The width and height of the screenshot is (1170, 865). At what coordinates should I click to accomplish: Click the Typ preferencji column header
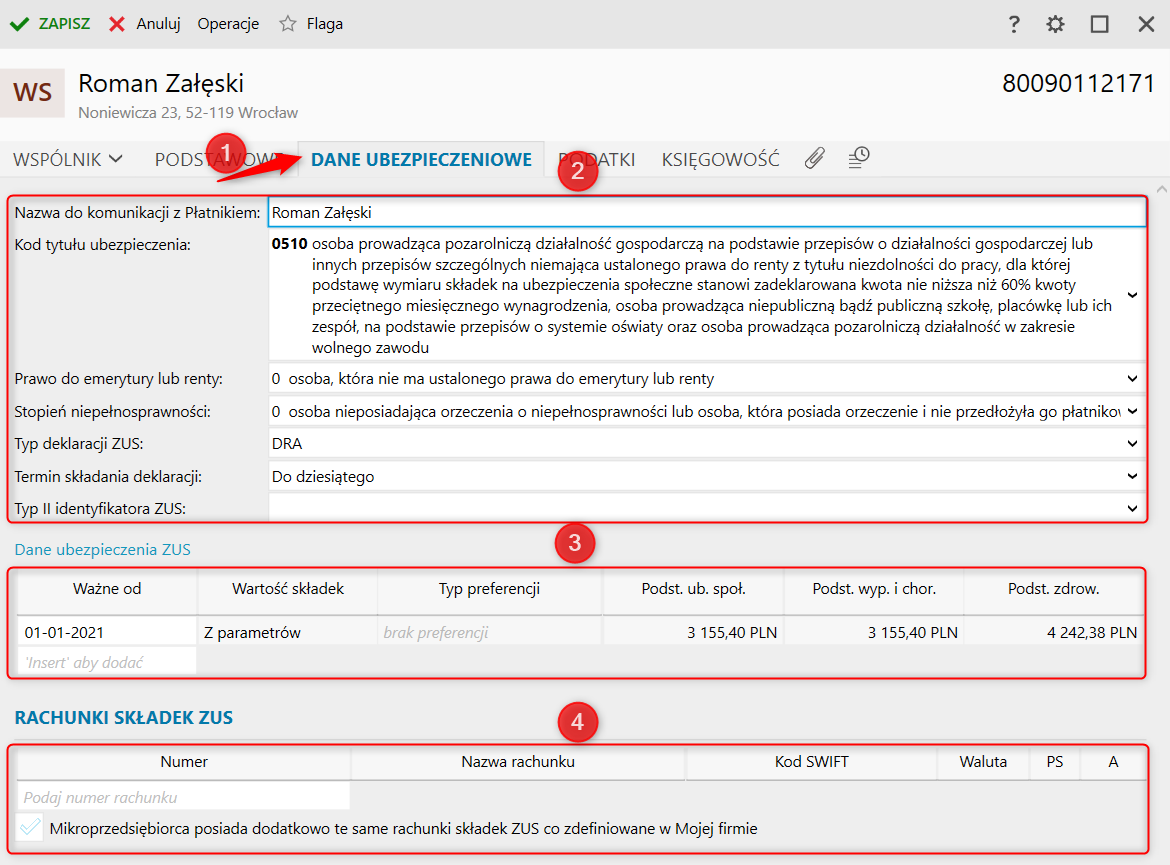[x=489, y=589]
